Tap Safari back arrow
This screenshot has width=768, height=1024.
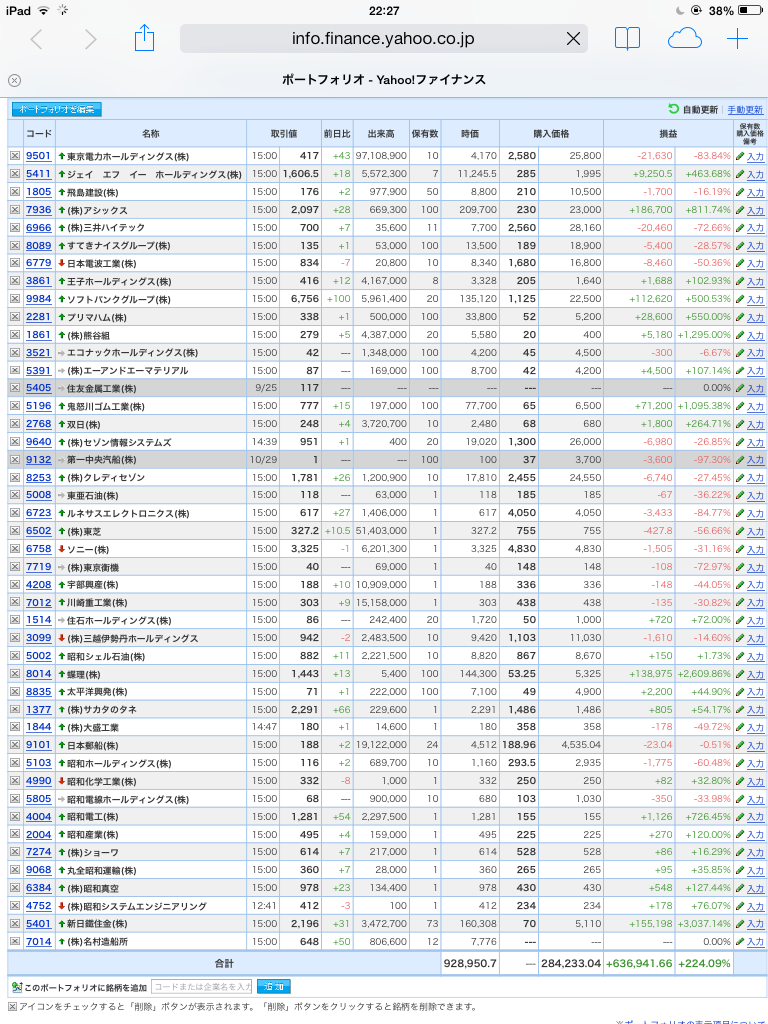click(37, 40)
